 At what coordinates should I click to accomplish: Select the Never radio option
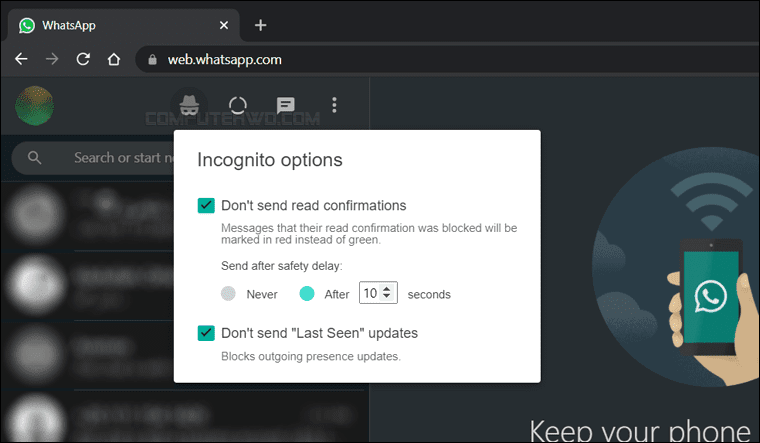tap(228, 294)
